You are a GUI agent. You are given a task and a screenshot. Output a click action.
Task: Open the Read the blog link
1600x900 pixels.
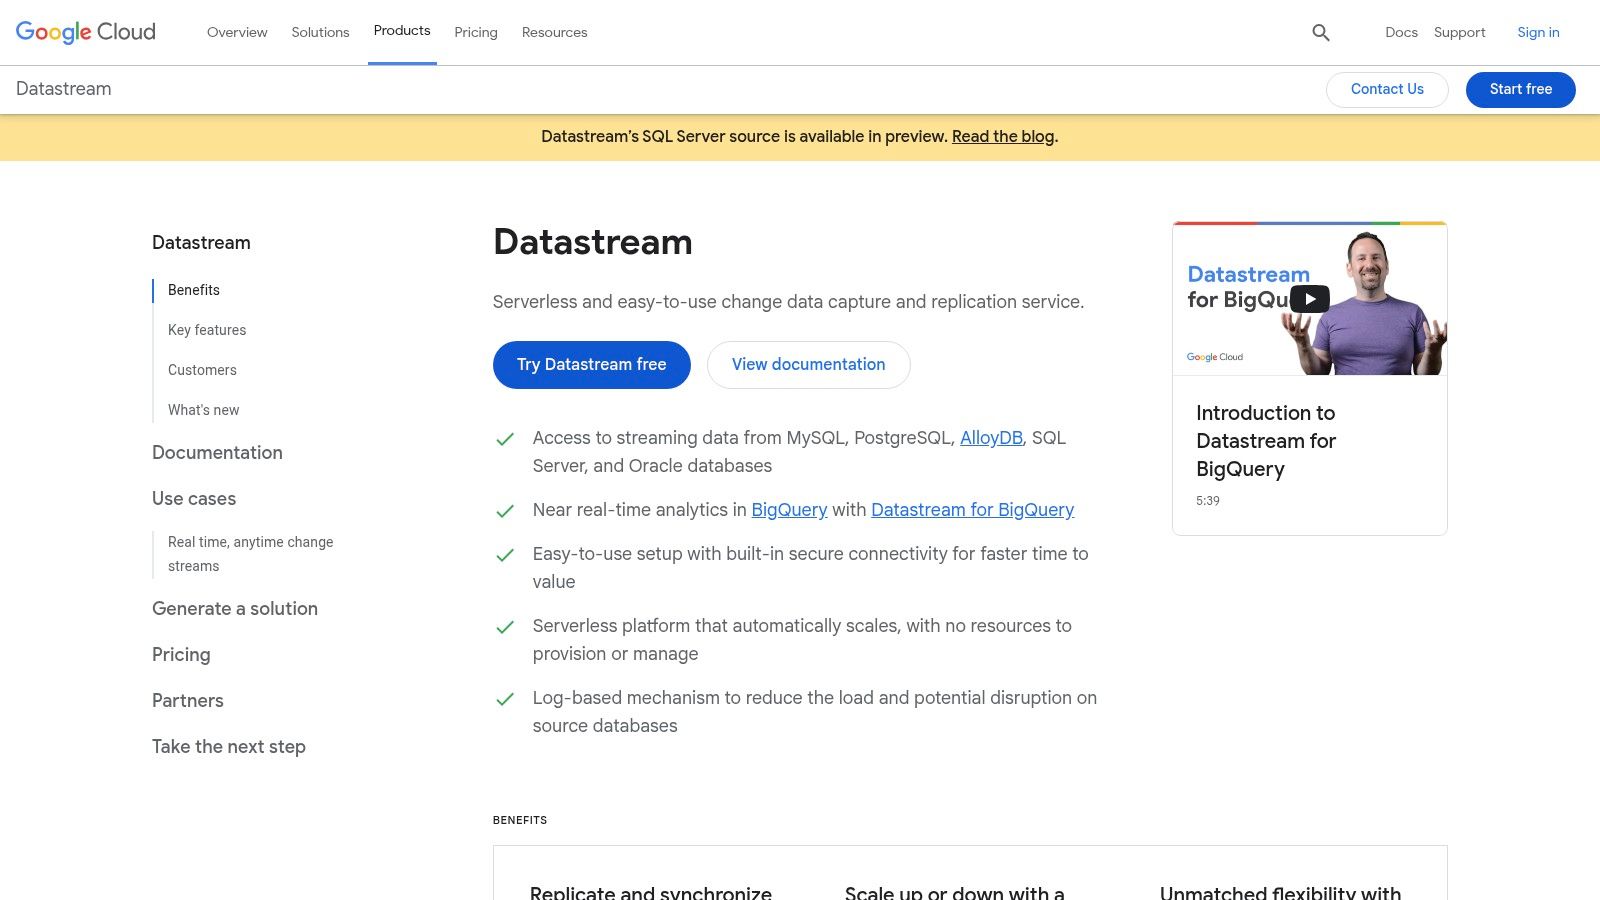click(x=1002, y=136)
